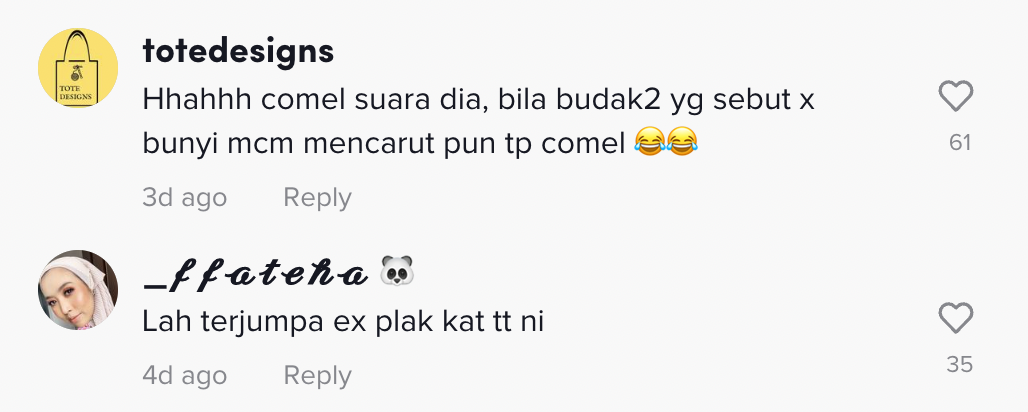Screen dimensions: 1028x412
Task: Click the 61 likes count
Action: click(960, 142)
